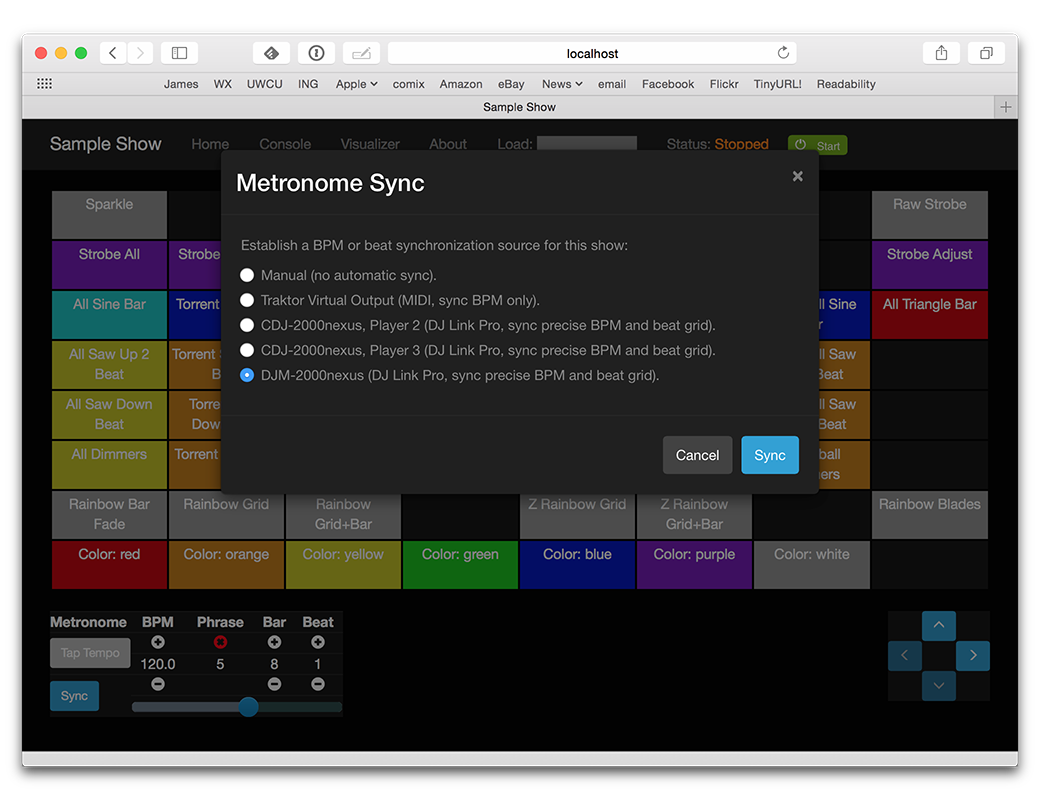This screenshot has height=800, width=1040.
Task: Open the TinyURL! bookmark
Action: 777,84
